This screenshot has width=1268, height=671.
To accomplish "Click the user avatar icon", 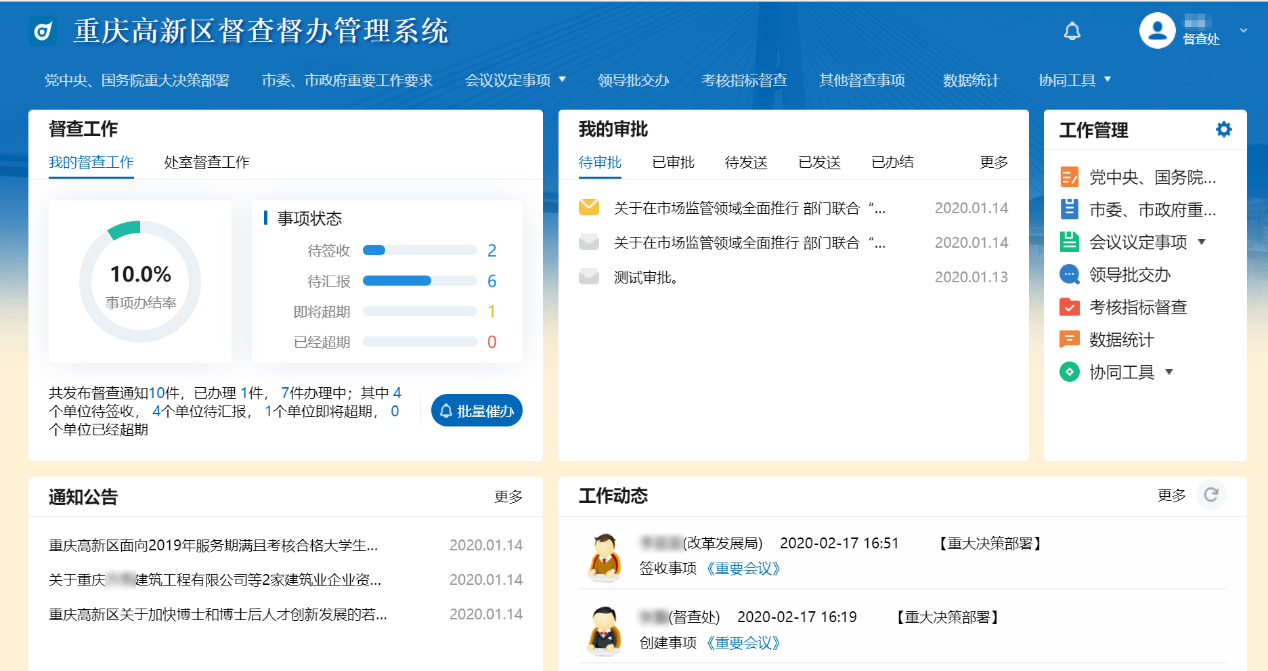I will coord(1157,30).
